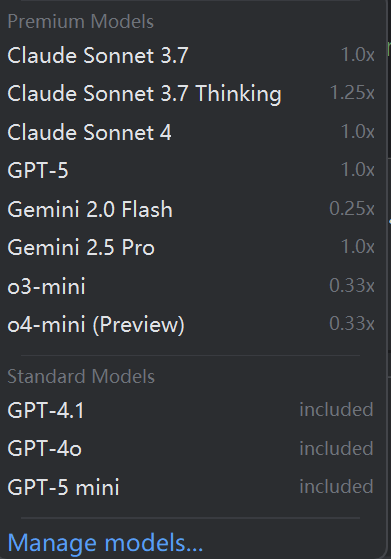Pick o4-mini (Preview) from the list

(192, 324)
